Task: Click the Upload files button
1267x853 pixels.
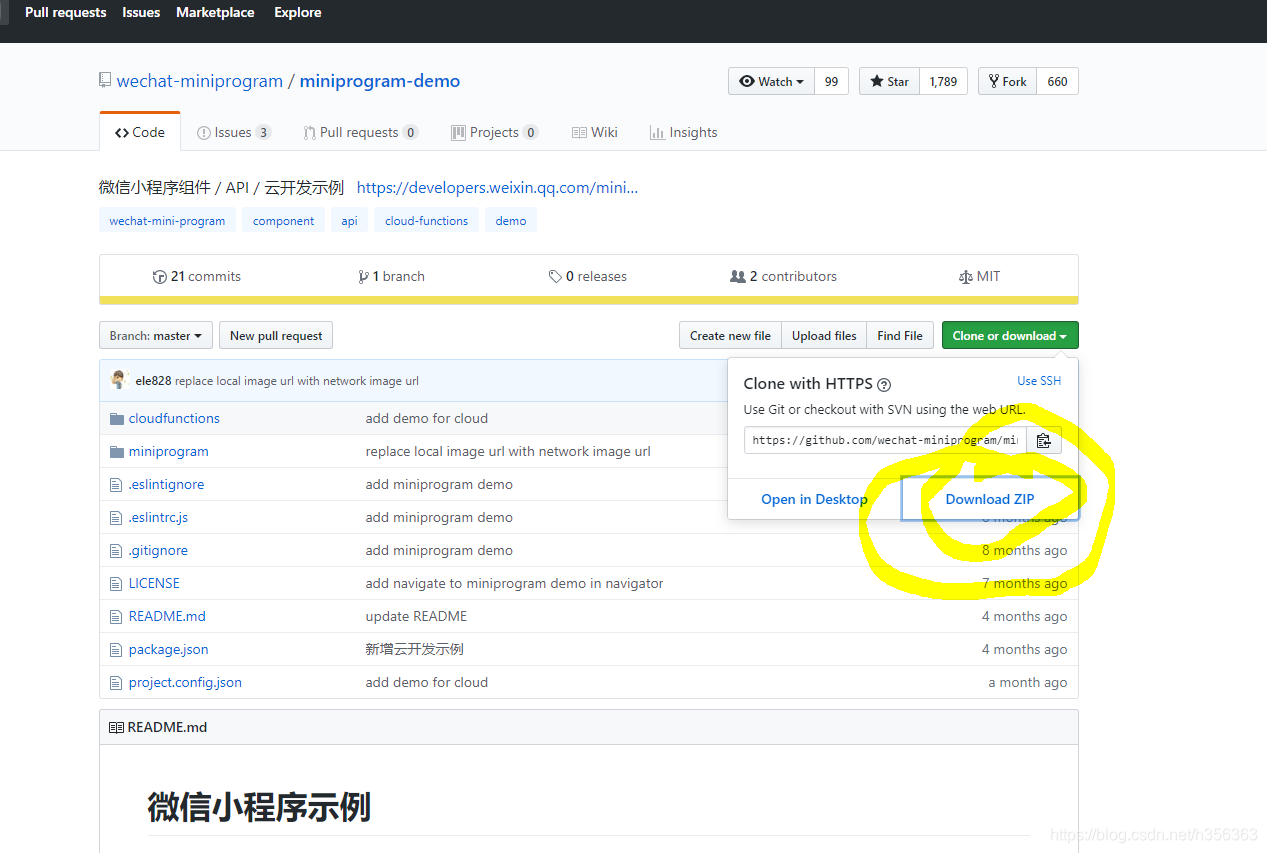Action: [824, 336]
